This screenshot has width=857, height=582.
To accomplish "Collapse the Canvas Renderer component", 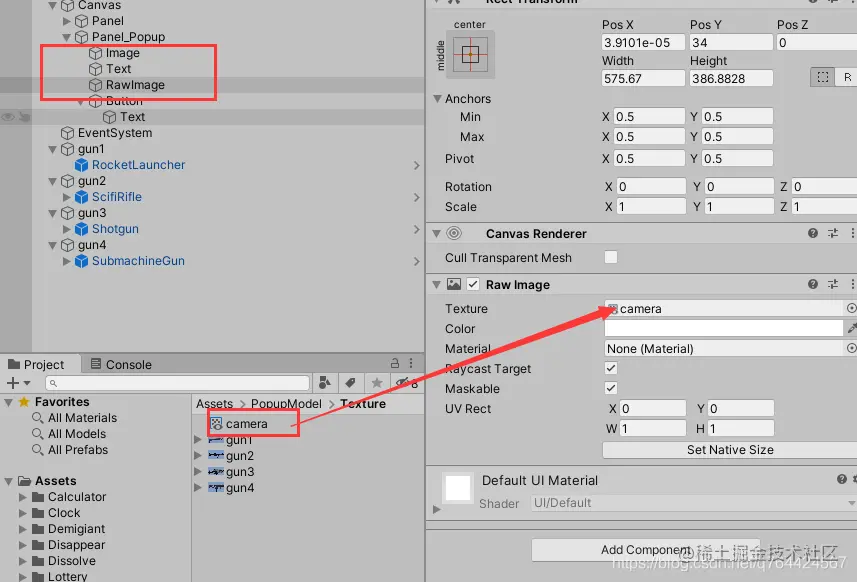I will pos(436,234).
